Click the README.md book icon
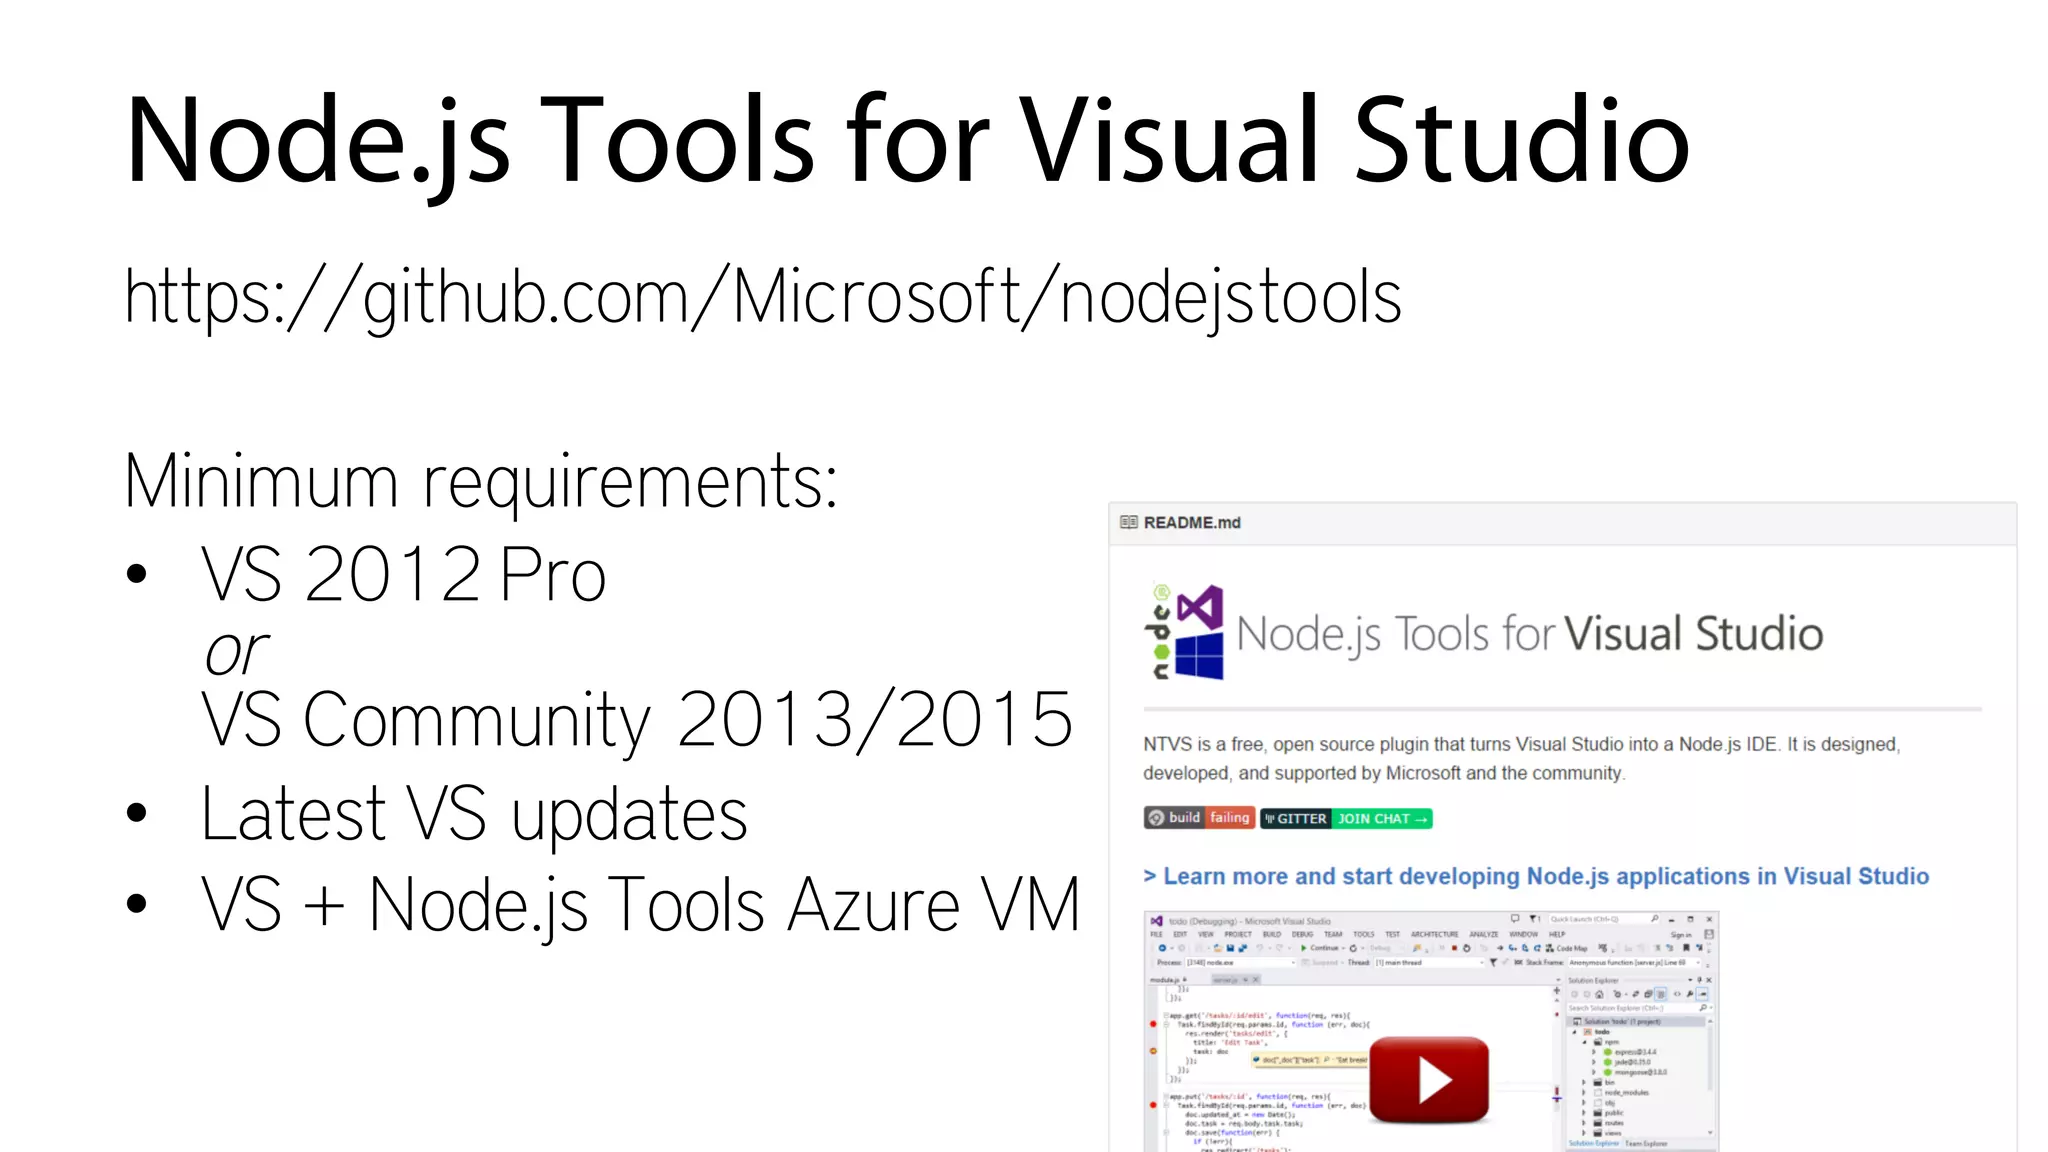This screenshot has width=2048, height=1152. (1129, 522)
